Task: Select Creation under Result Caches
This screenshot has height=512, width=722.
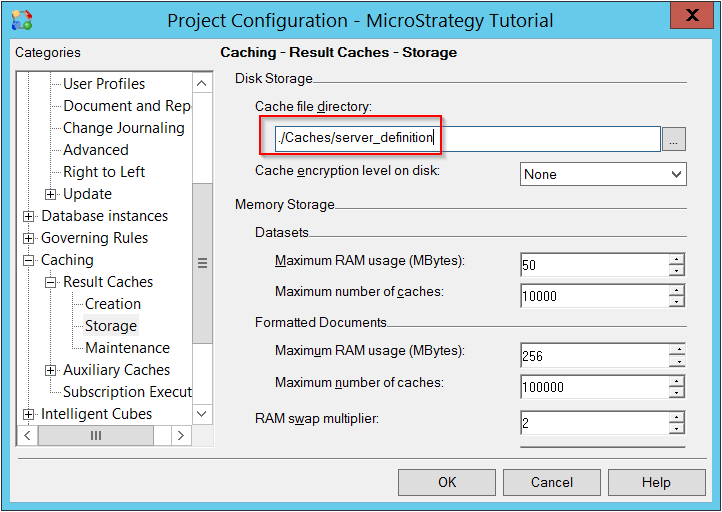Action: [x=112, y=304]
